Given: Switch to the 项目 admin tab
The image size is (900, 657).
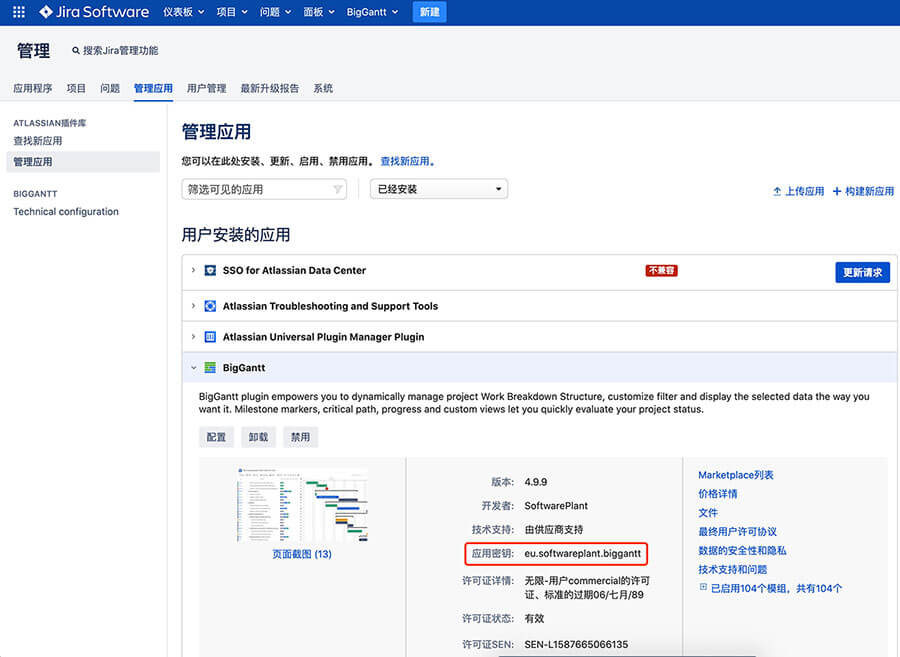Looking at the screenshot, I should pos(76,88).
